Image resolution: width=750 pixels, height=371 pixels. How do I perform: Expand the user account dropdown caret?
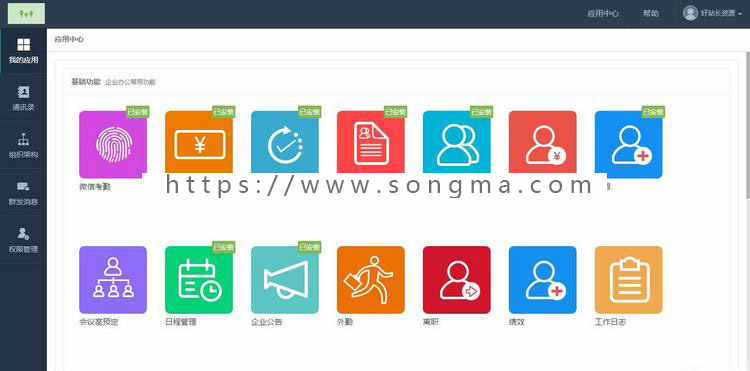click(x=740, y=14)
